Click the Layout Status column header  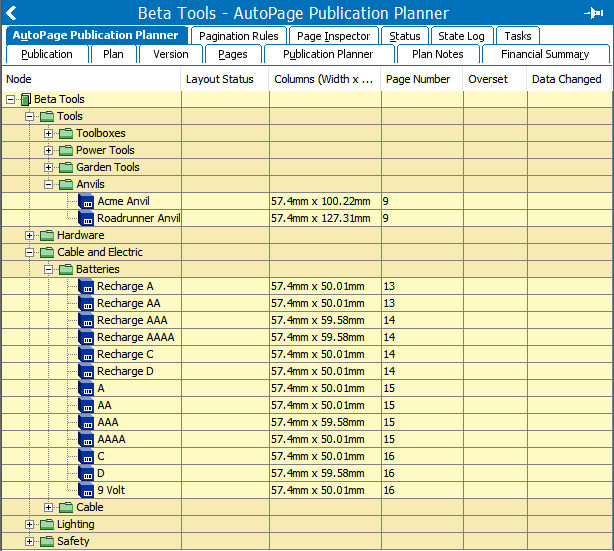(225, 79)
